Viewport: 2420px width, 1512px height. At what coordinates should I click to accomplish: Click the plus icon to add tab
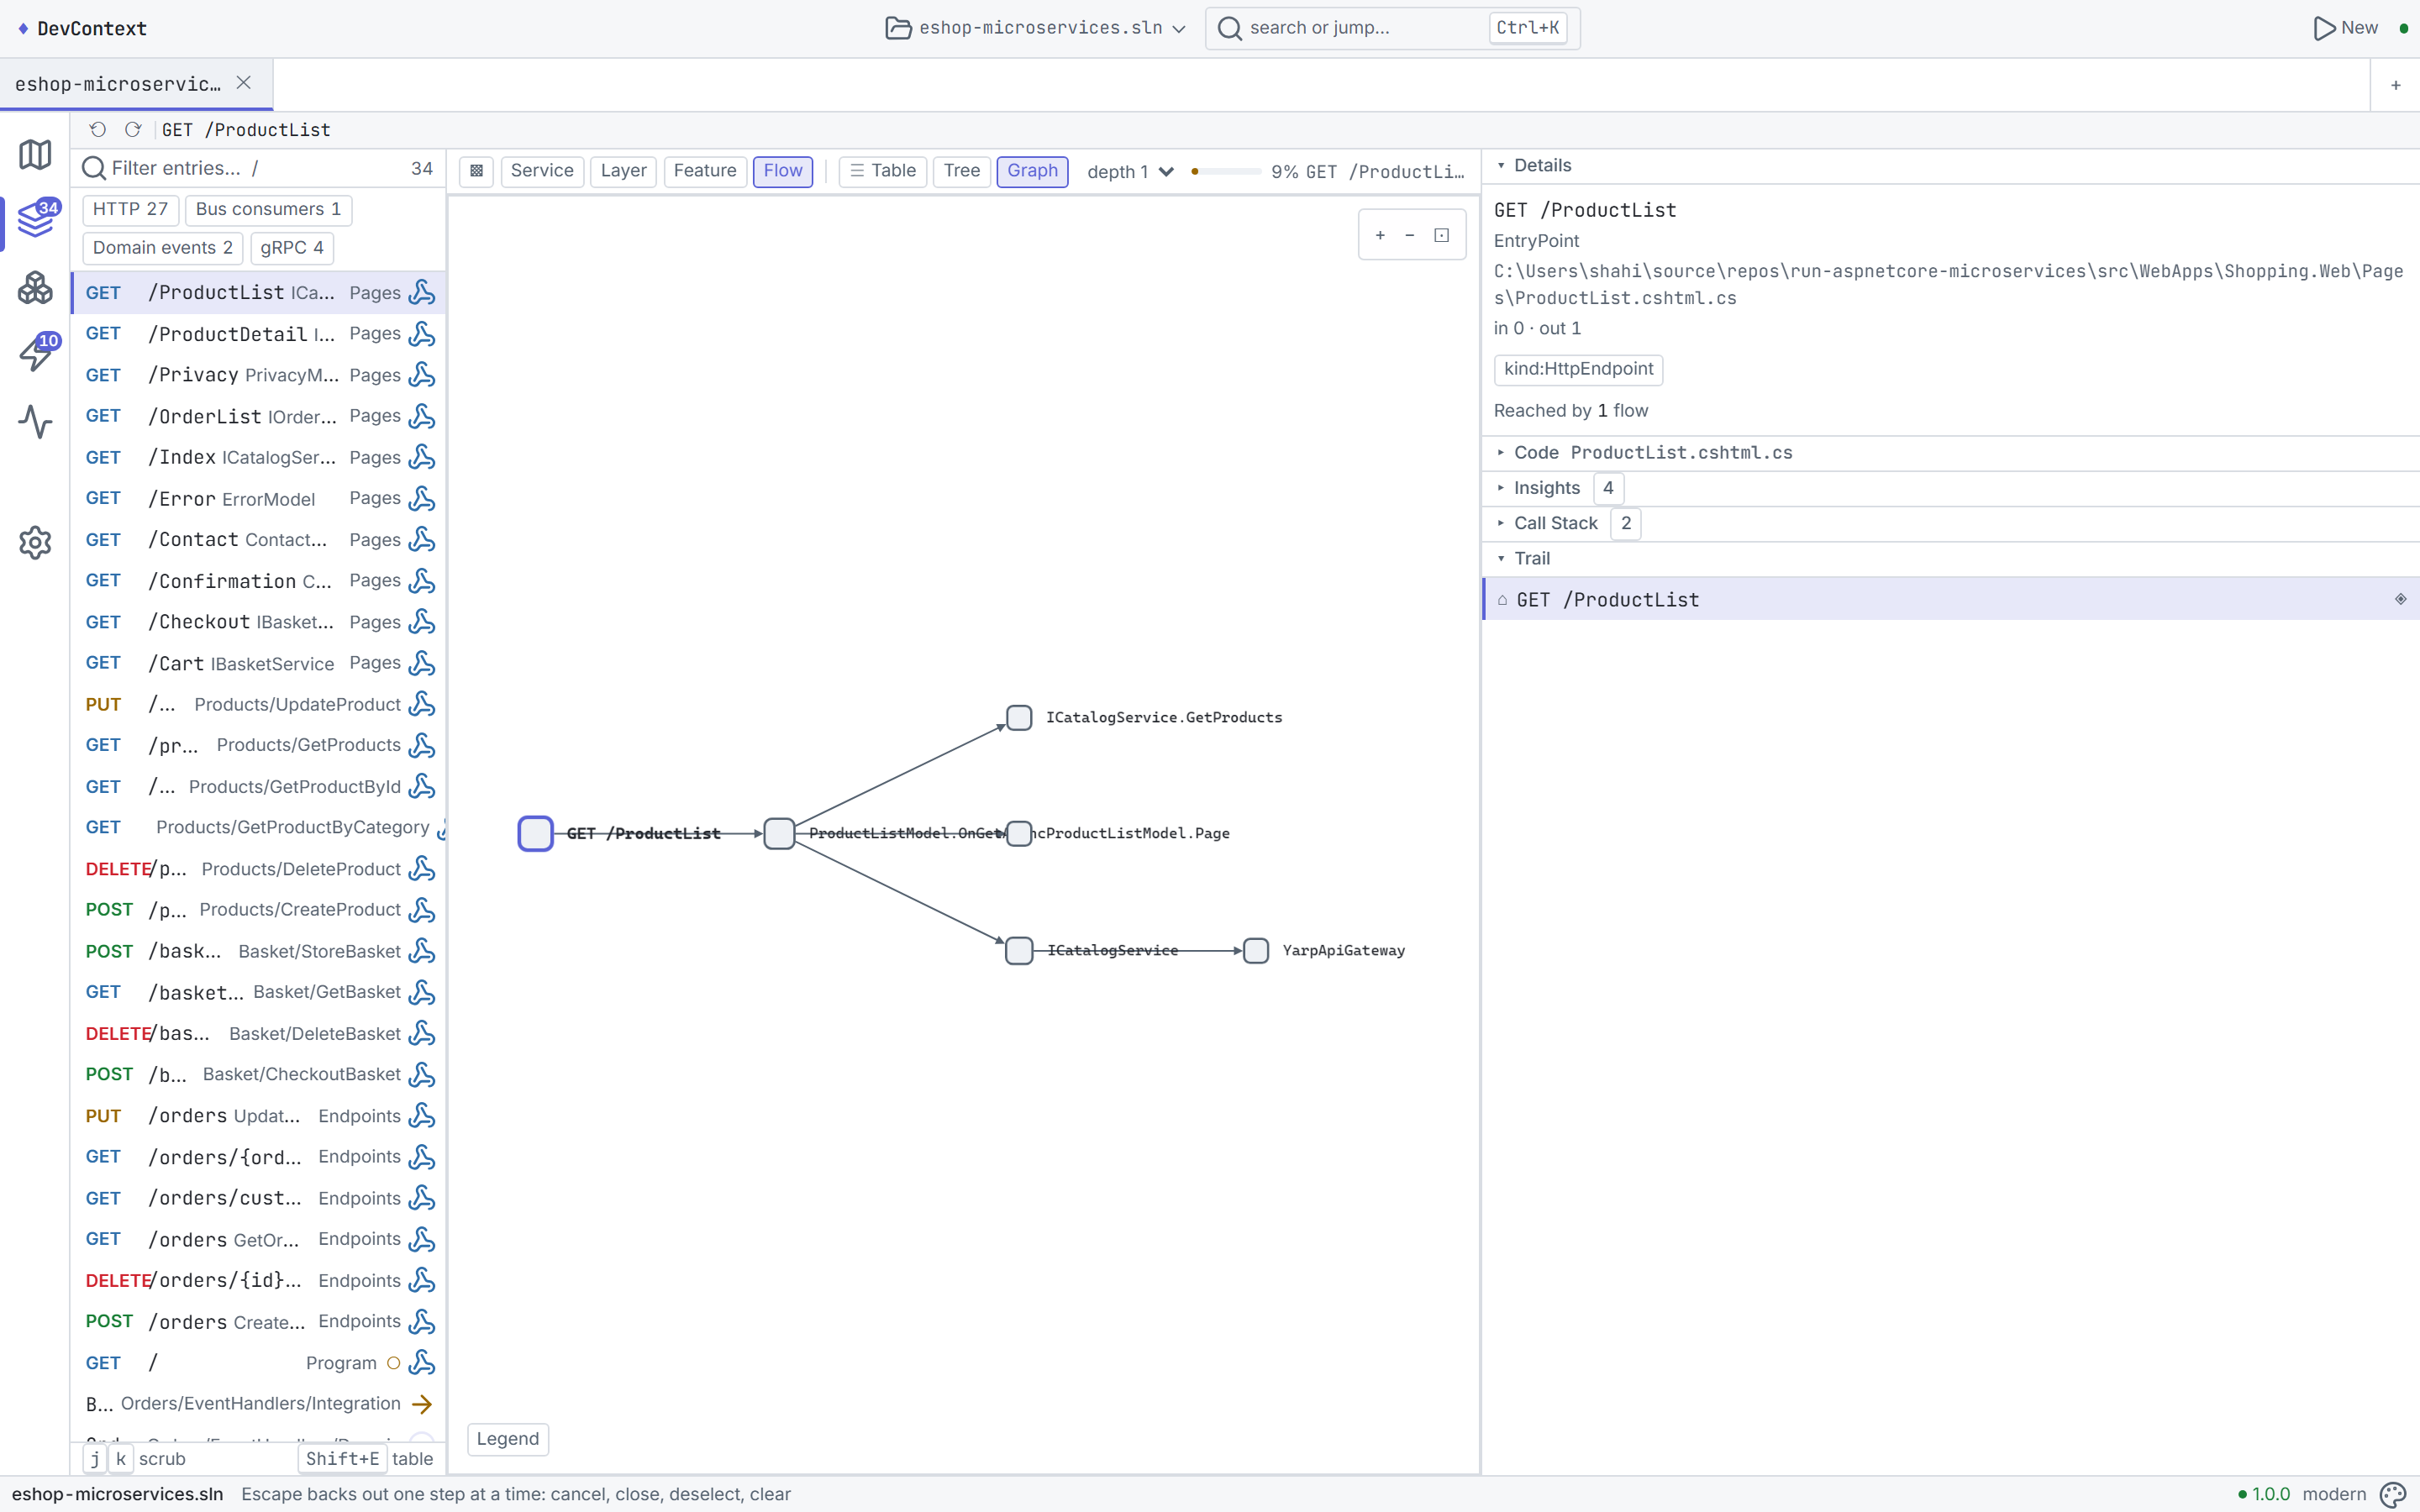click(2396, 85)
